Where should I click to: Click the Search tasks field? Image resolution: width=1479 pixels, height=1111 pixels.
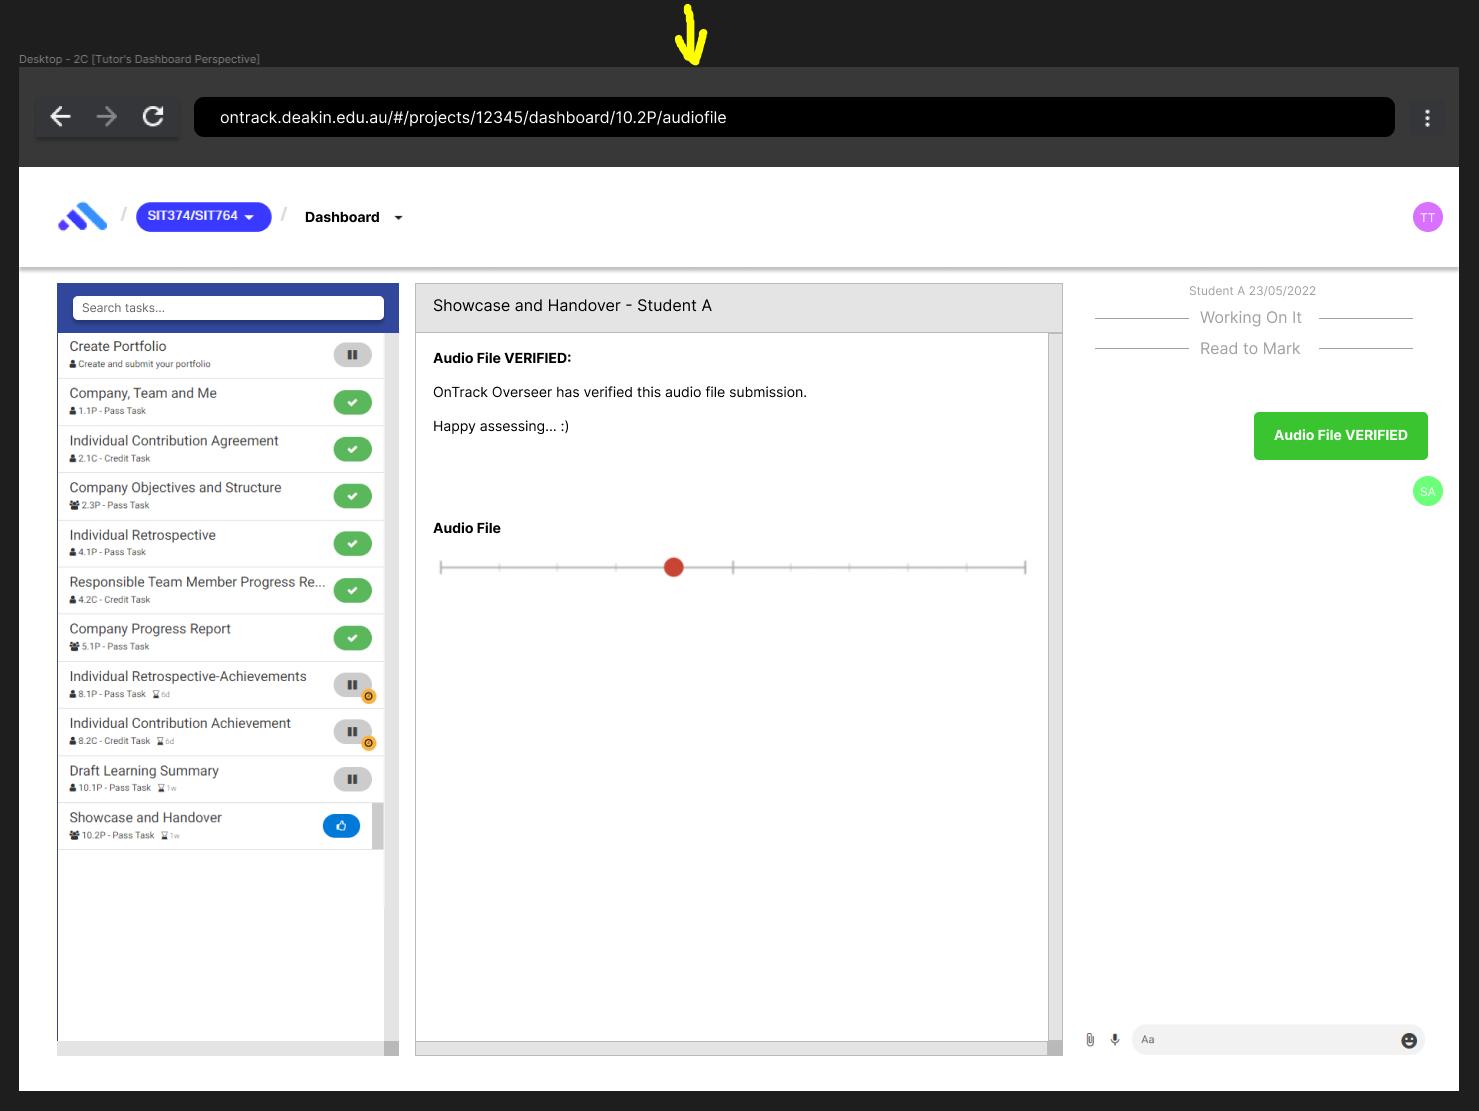tap(228, 308)
